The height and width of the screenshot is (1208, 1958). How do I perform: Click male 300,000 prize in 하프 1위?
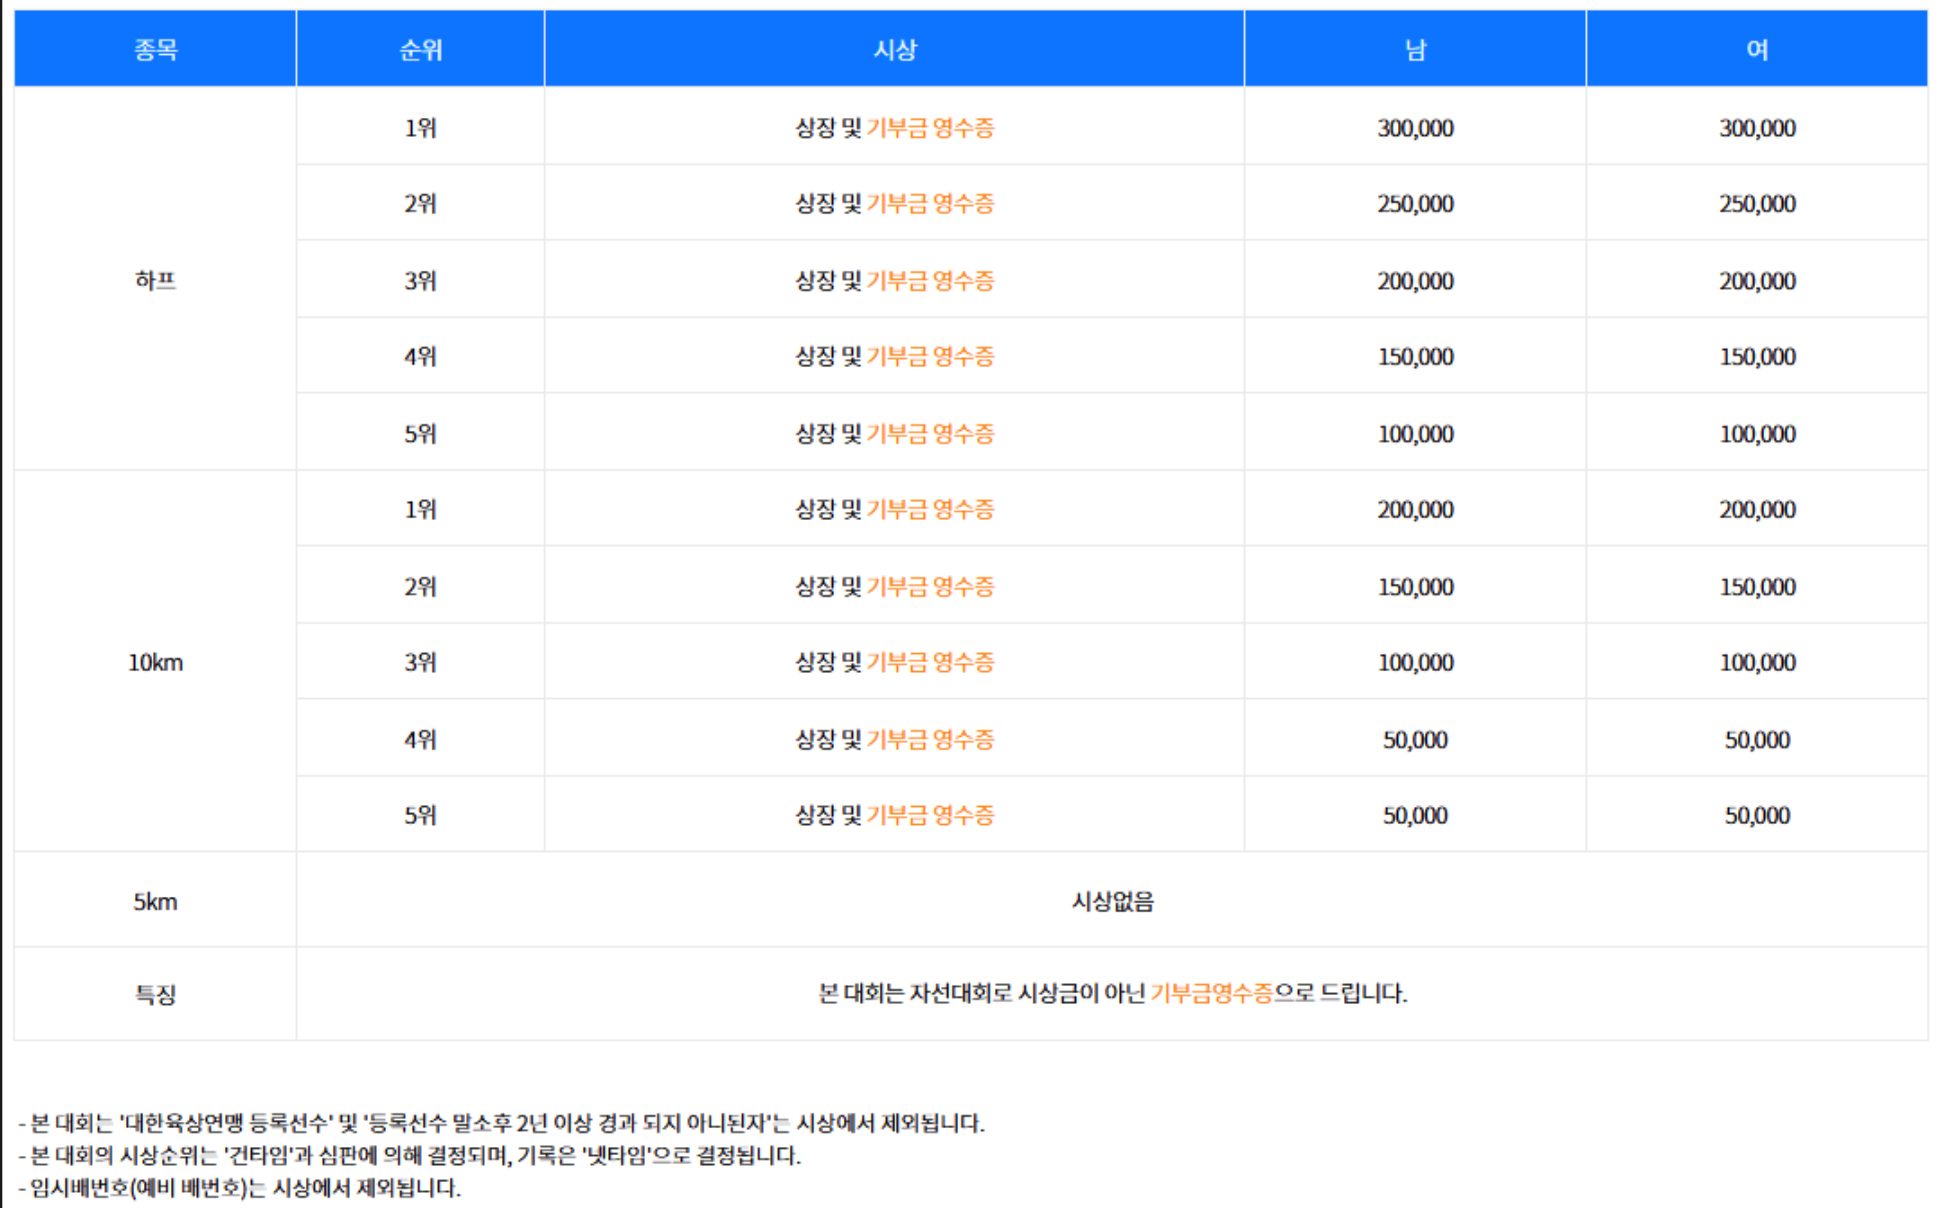coord(1415,128)
